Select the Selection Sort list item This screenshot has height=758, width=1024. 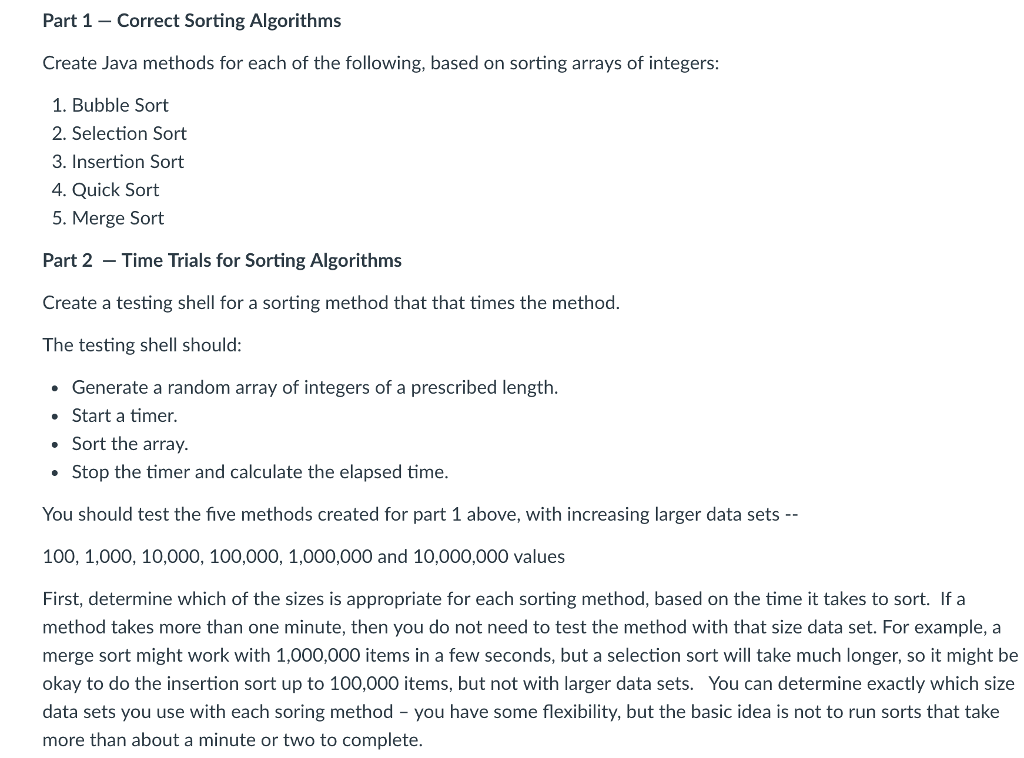click(129, 133)
